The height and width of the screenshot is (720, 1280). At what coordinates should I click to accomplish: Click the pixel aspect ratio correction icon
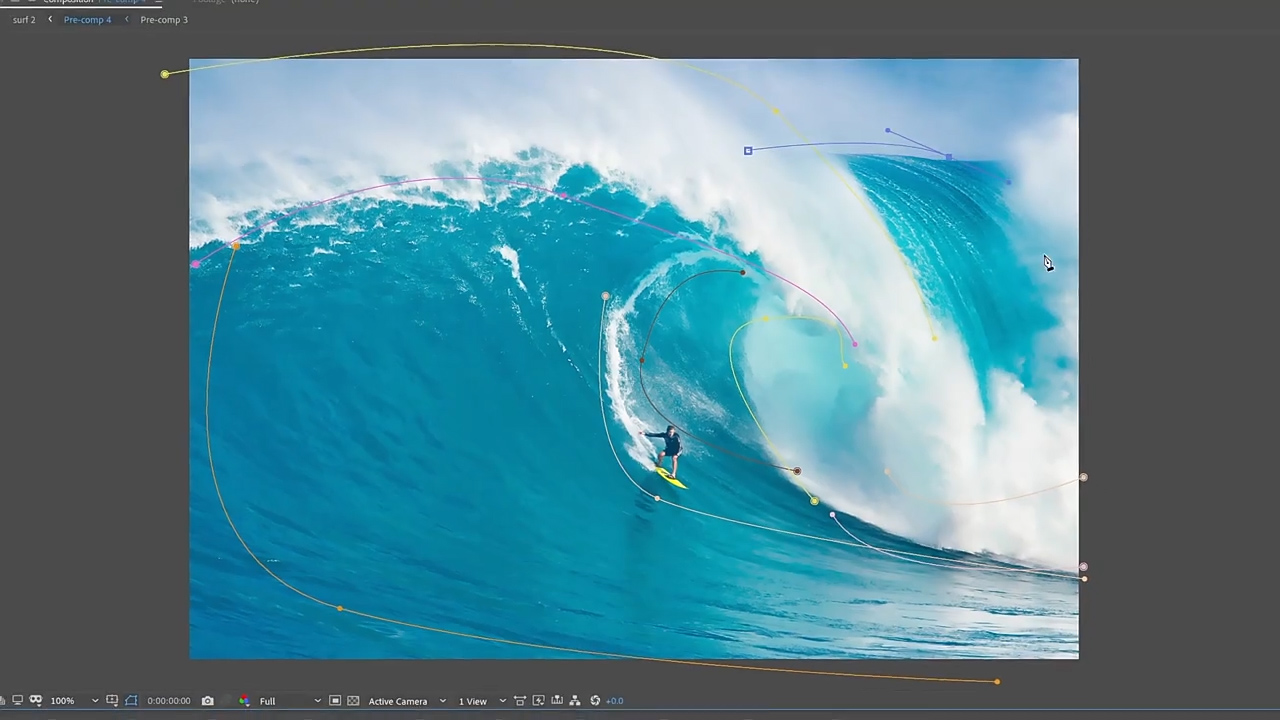[x=519, y=701]
